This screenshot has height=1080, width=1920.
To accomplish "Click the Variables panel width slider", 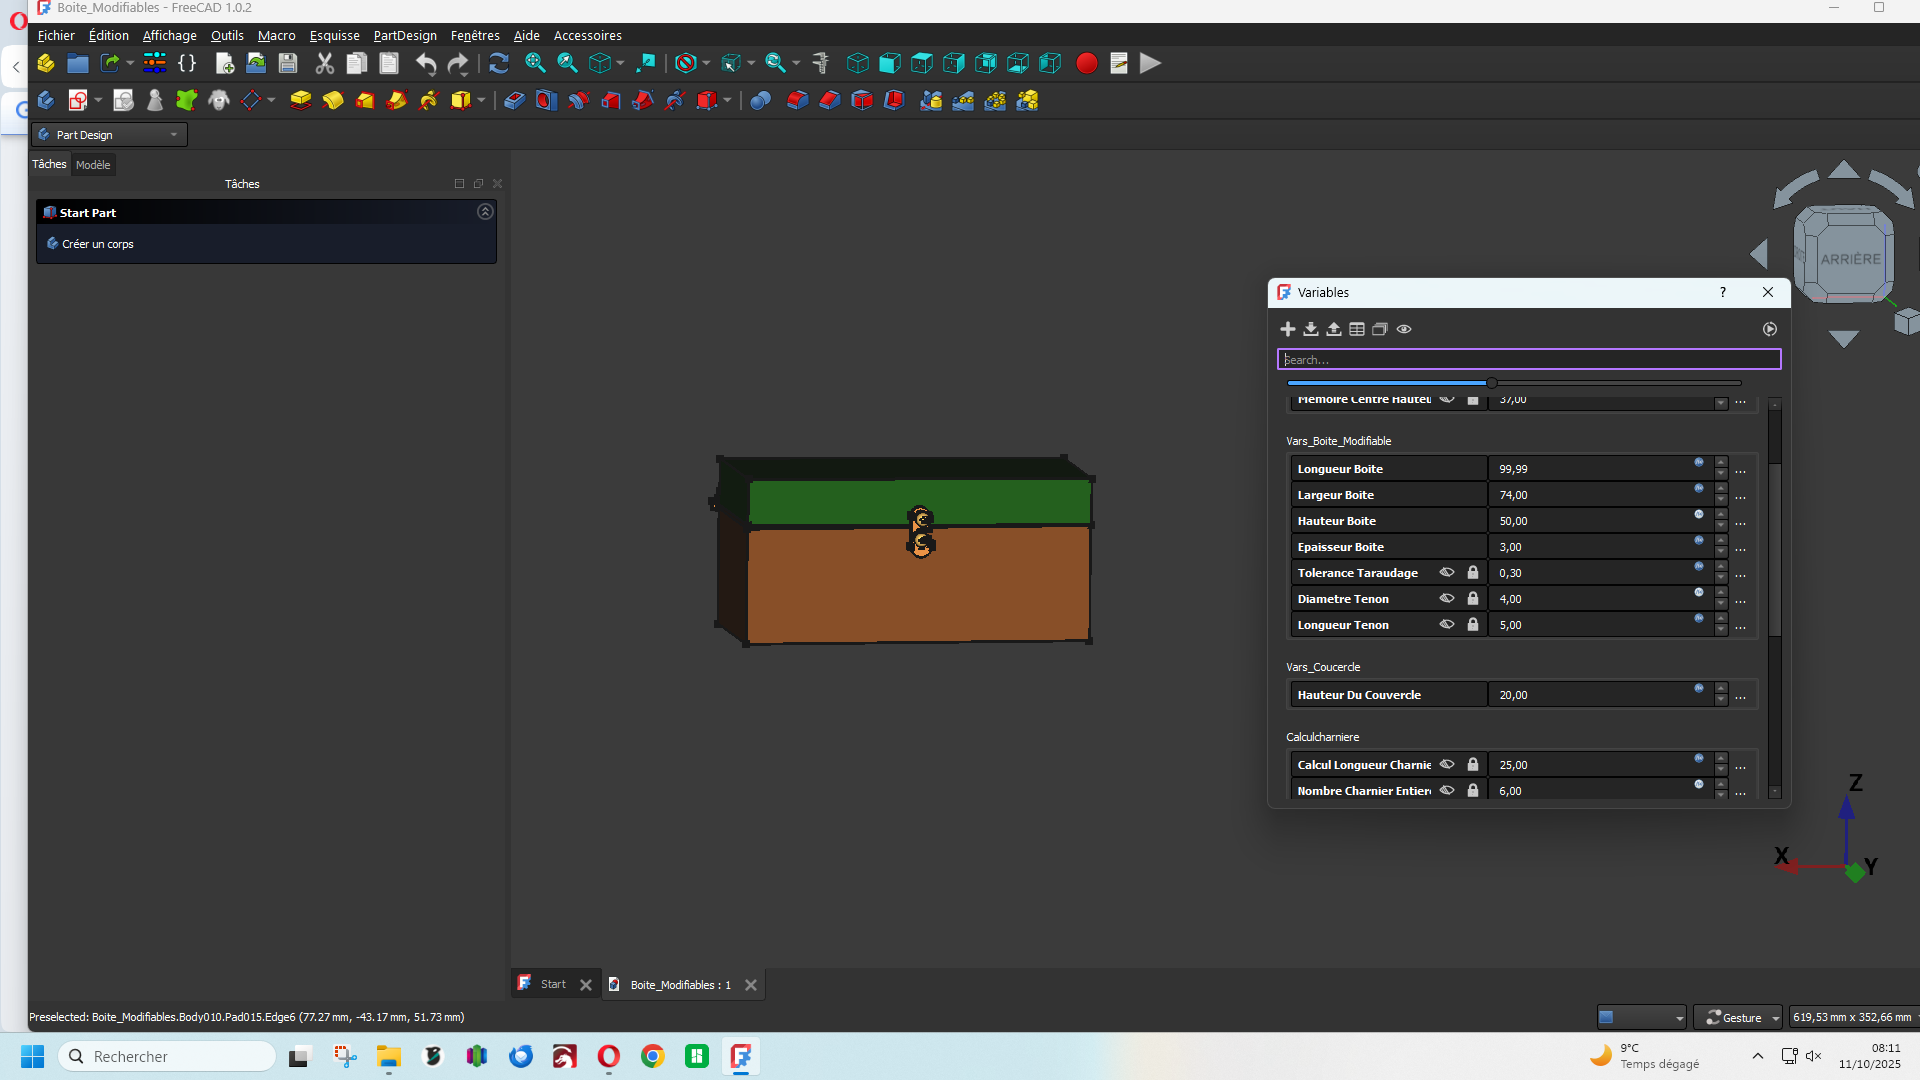I will 1491,383.
